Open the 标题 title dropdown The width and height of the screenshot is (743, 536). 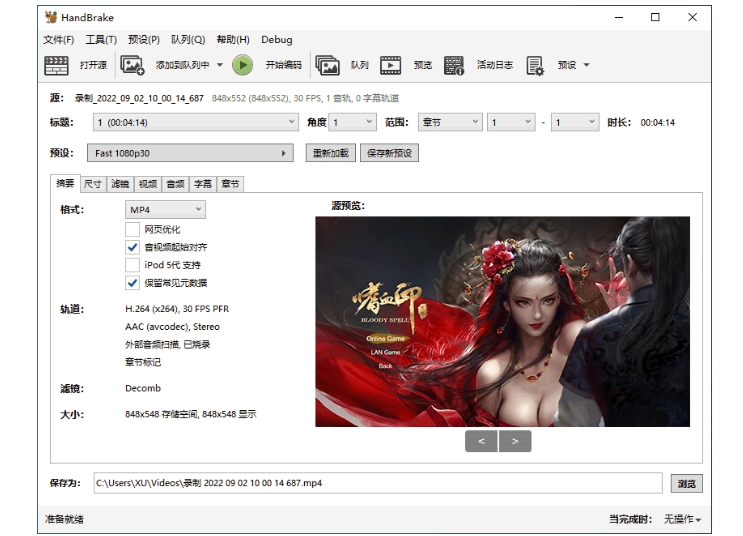click(196, 122)
